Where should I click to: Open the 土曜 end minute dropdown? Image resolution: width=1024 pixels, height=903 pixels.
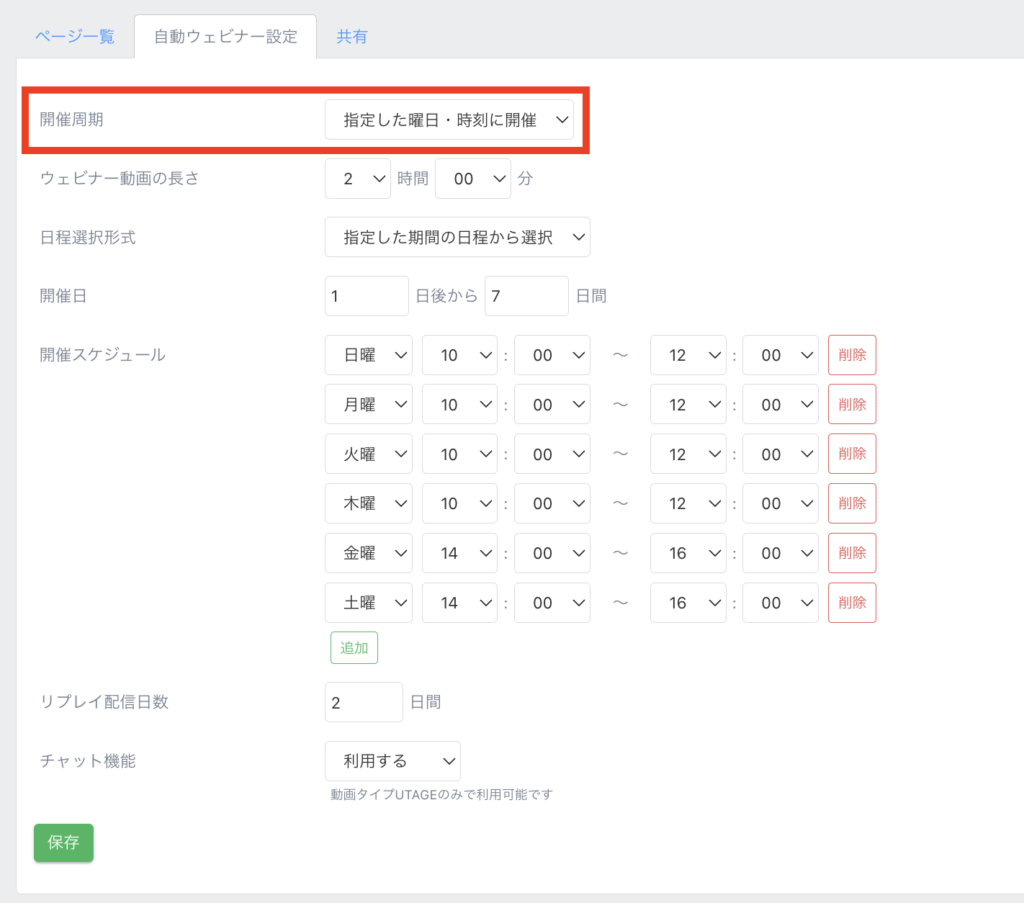[780, 603]
